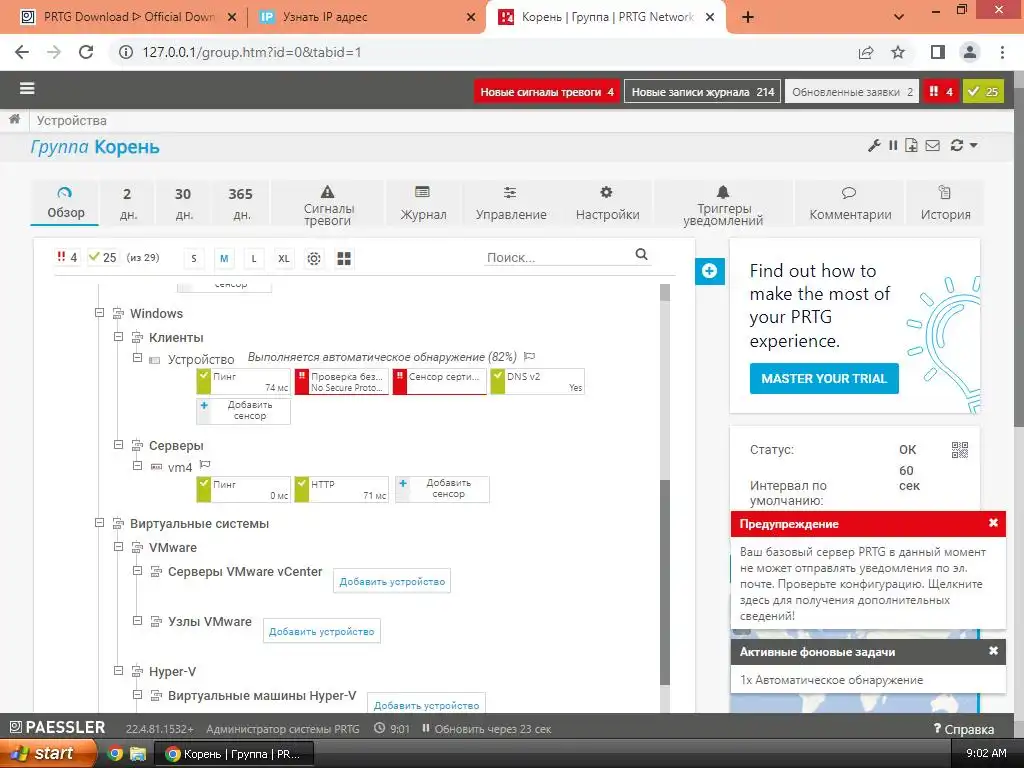This screenshot has width=1024, height=768.
Task: Open the Chrome quick launch icon in taskbar
Action: [x=114, y=754]
